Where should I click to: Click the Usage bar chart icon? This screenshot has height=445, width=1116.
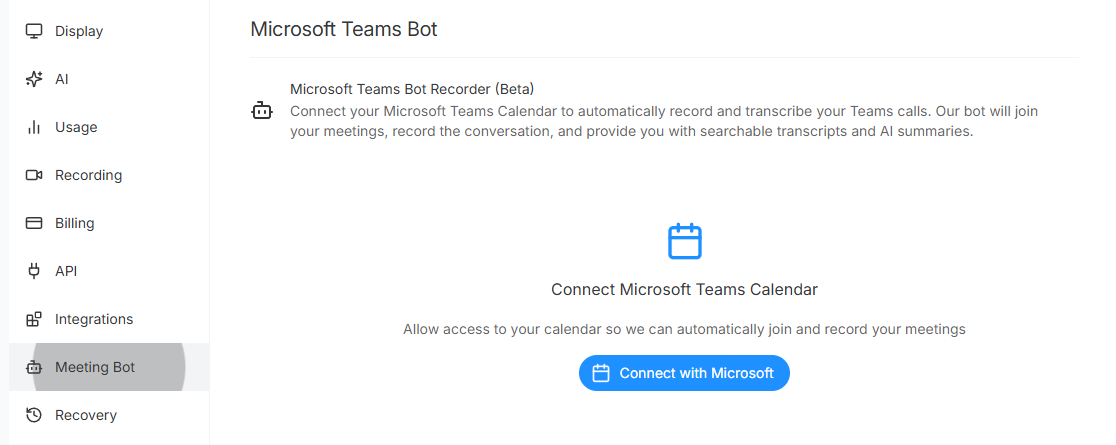[x=34, y=127]
